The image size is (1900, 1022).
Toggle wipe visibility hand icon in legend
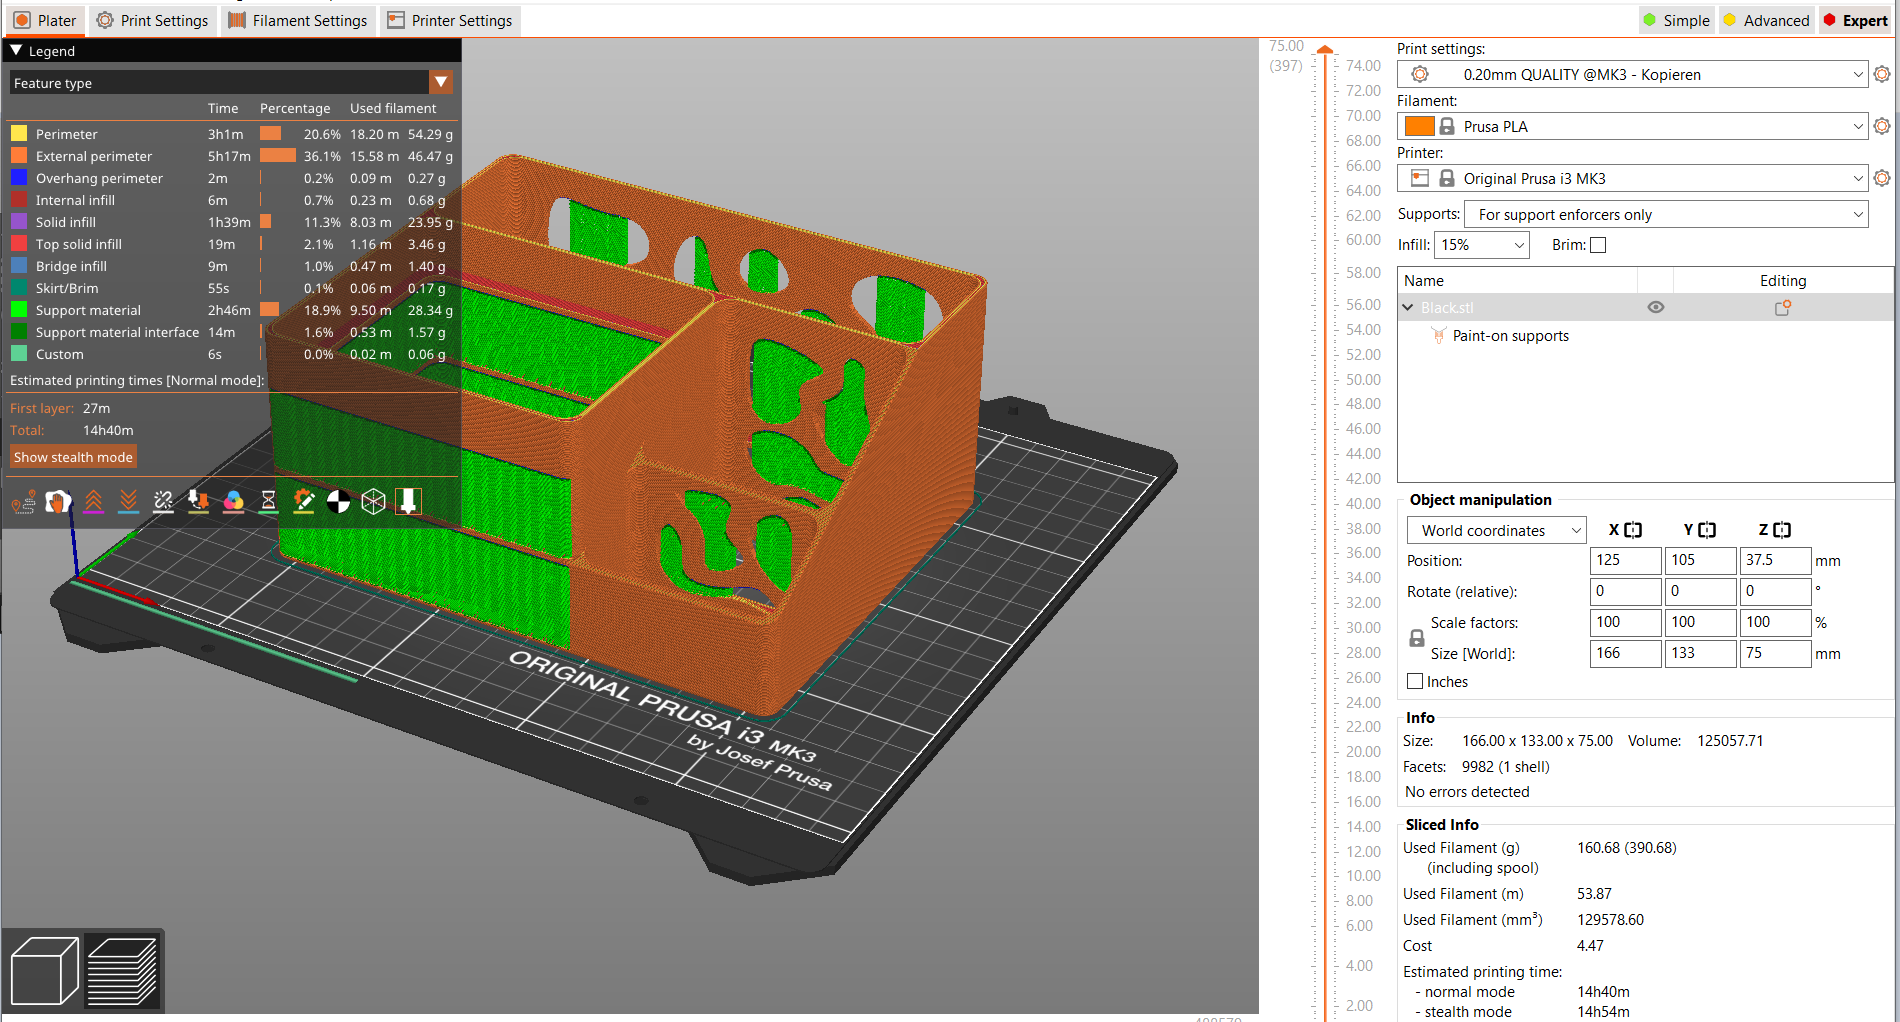(58, 501)
